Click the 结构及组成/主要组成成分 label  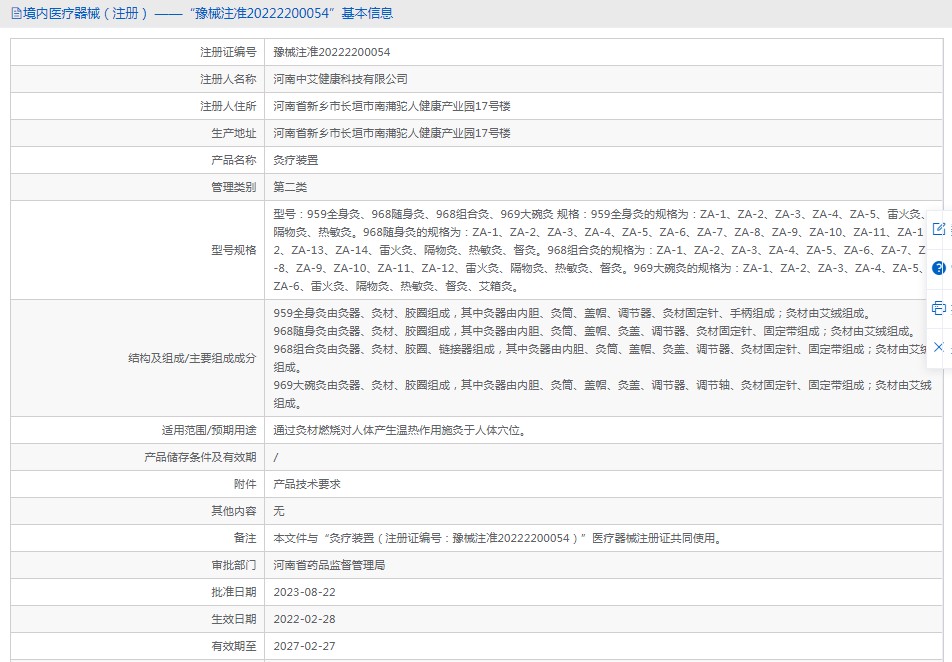pos(192,358)
